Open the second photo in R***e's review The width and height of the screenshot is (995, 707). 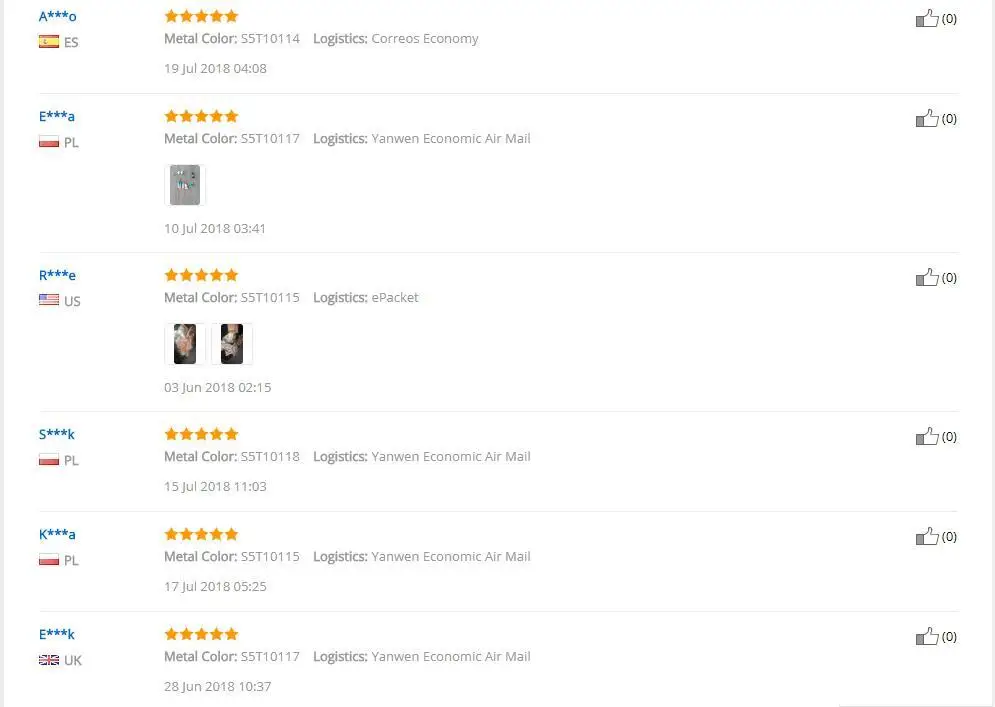point(232,343)
